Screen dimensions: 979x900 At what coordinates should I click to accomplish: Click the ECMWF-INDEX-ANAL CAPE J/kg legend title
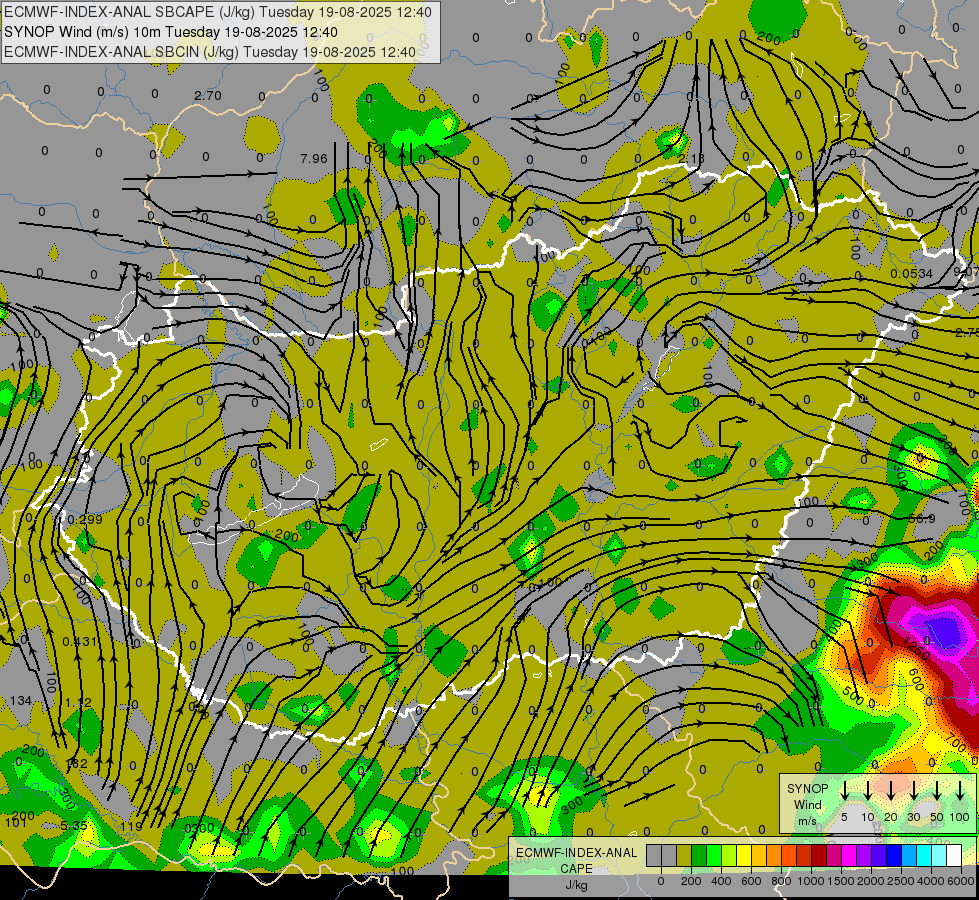tap(576, 869)
